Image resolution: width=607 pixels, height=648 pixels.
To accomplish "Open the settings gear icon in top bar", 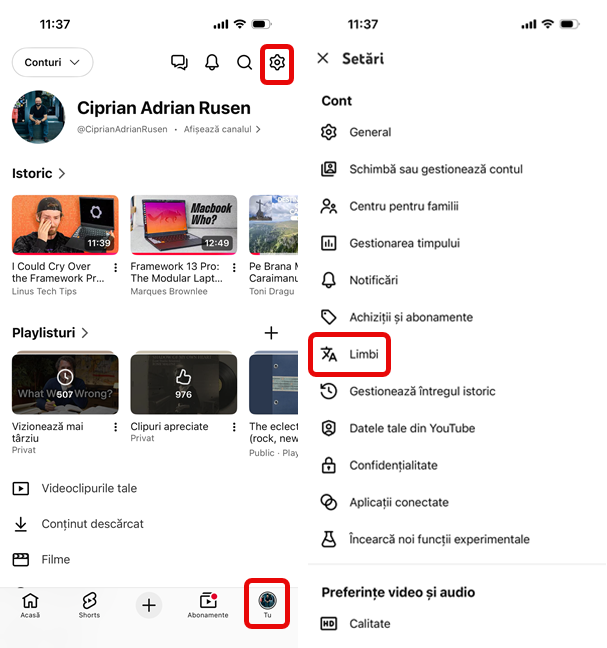I will pos(277,62).
